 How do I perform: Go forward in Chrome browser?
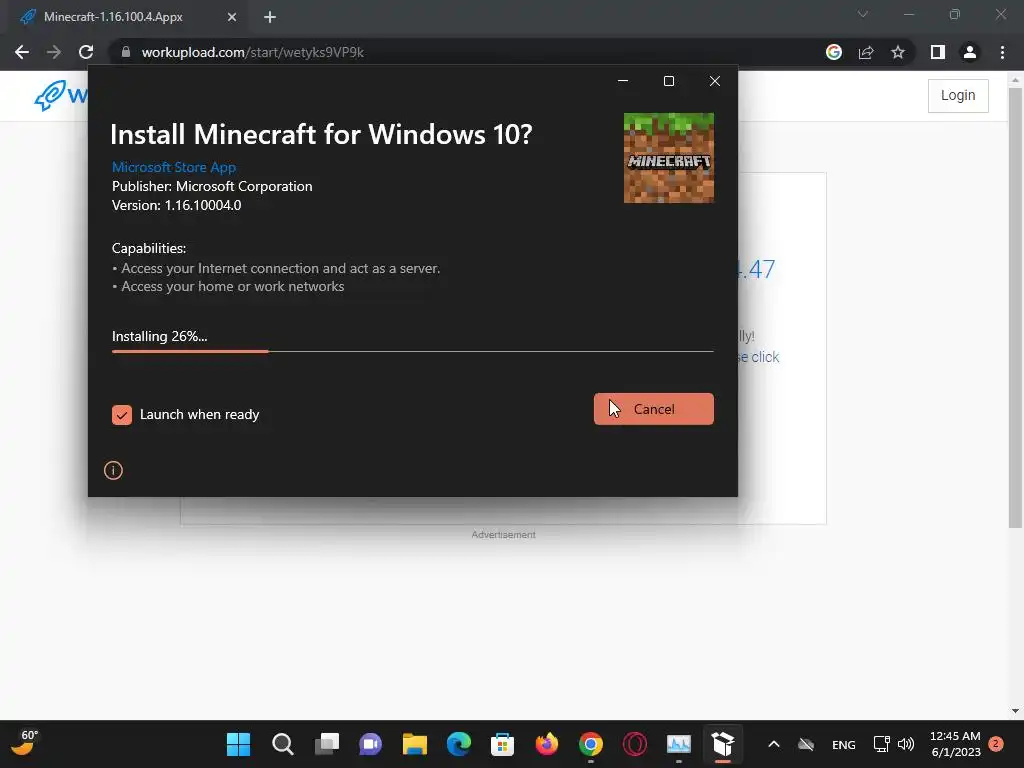[x=54, y=52]
